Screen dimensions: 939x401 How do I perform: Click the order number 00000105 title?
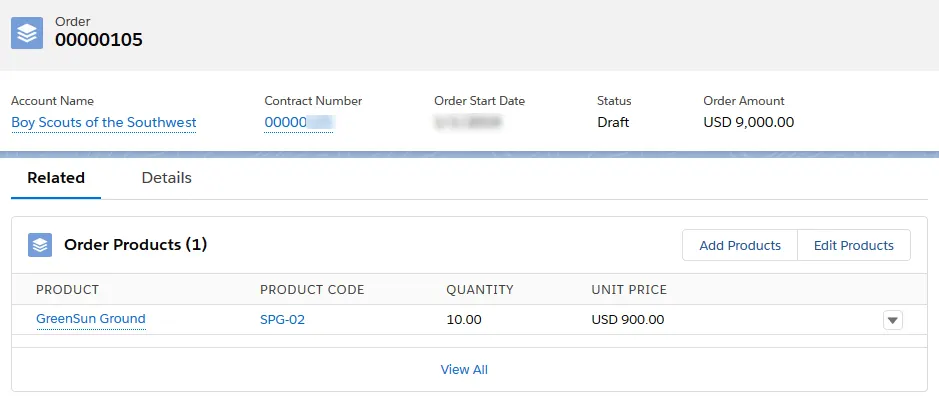tap(99, 40)
